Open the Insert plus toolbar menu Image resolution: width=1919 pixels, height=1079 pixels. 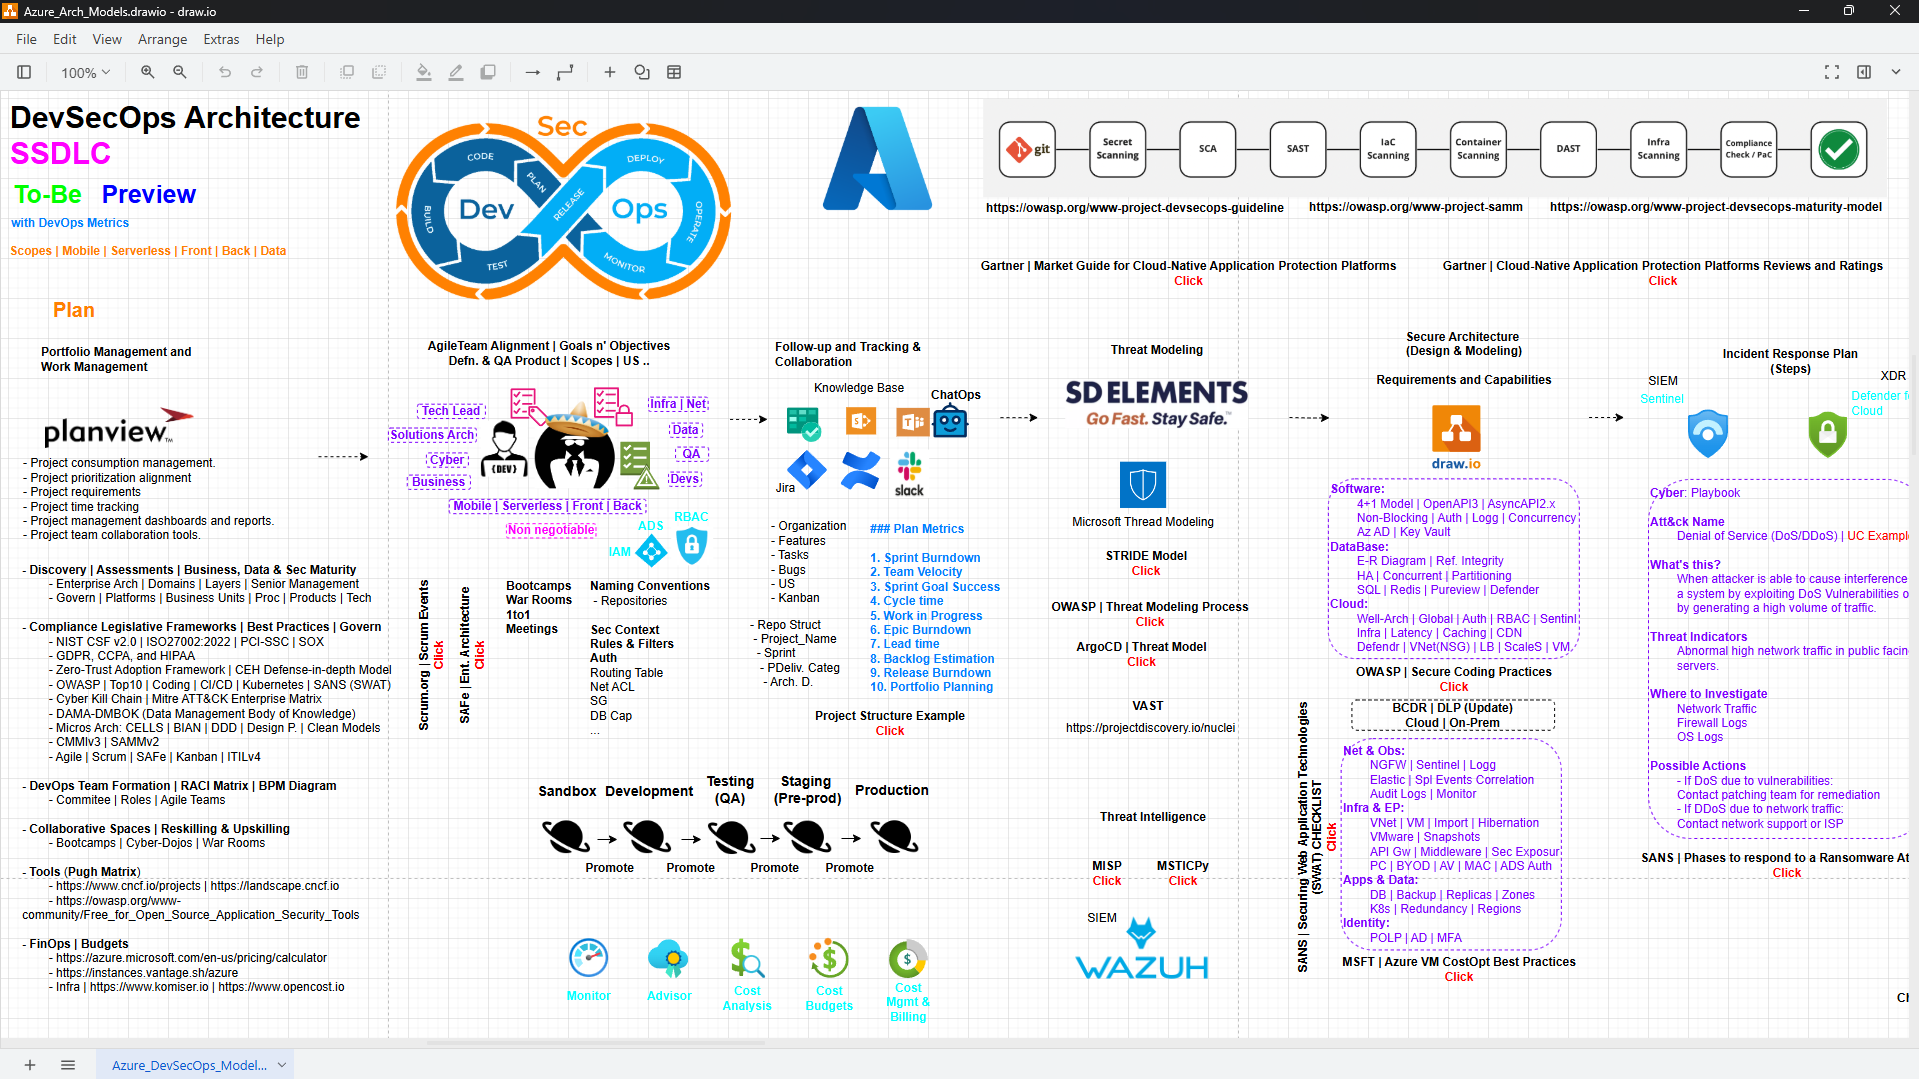(x=610, y=72)
